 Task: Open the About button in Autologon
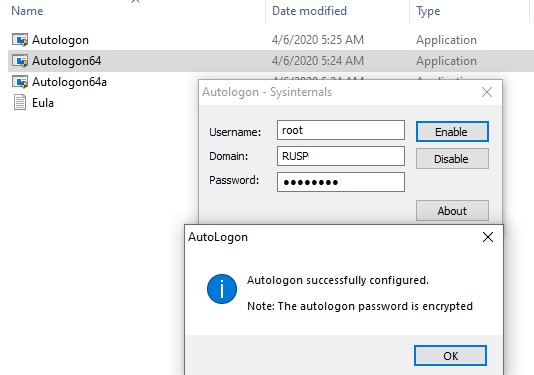(452, 211)
